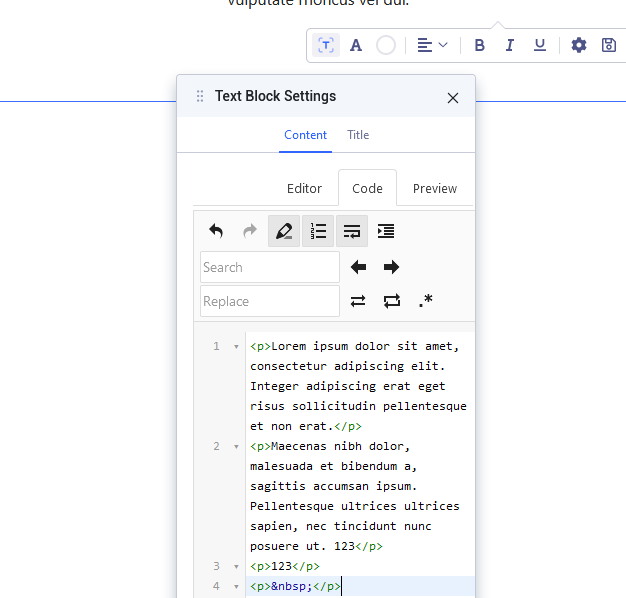Image resolution: width=626 pixels, height=598 pixels.
Task: Open the text alignment dropdown
Action: point(432,45)
